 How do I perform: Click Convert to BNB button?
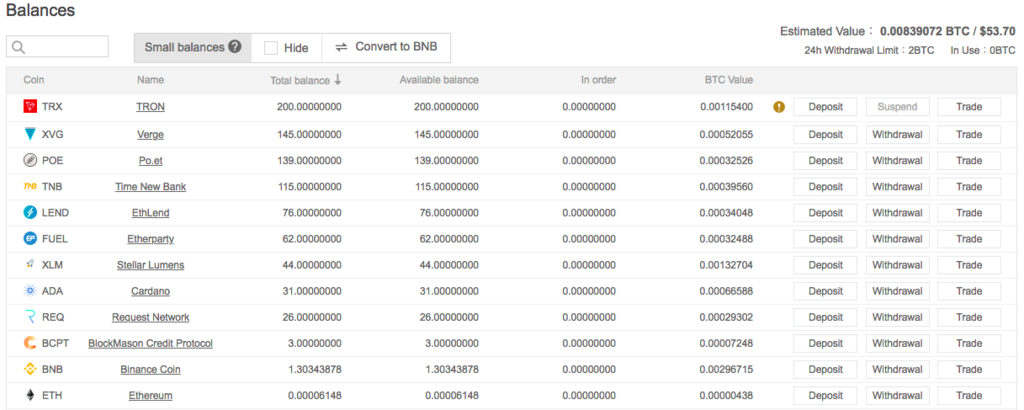[x=386, y=48]
